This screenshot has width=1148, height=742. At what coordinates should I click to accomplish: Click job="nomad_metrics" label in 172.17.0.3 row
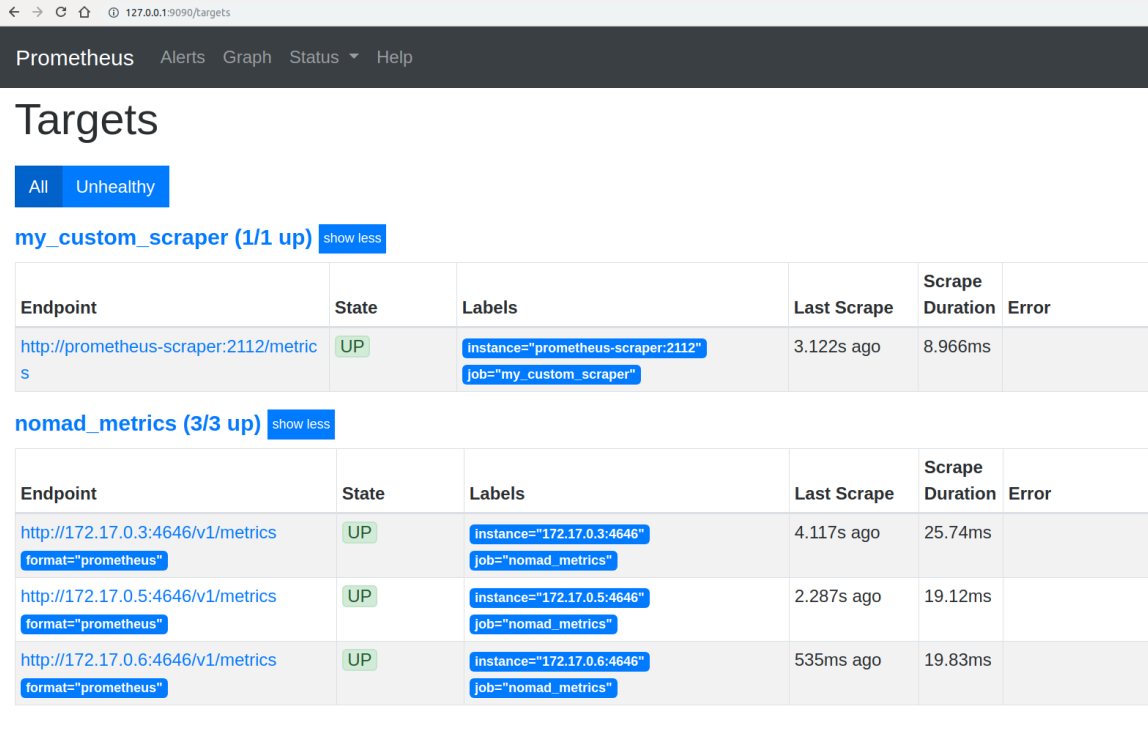543,560
